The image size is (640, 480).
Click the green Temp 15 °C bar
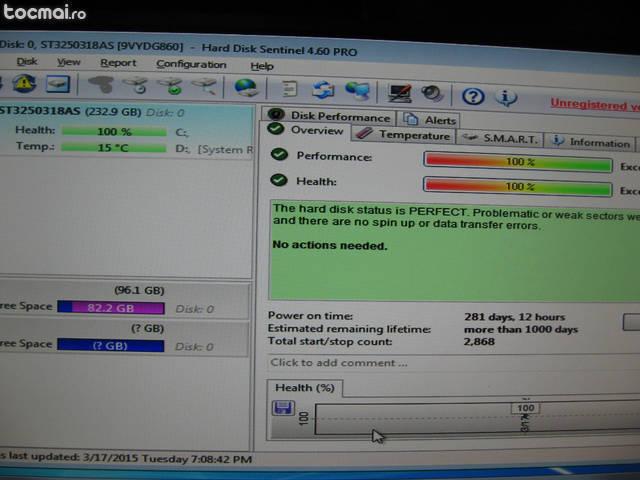tap(114, 147)
